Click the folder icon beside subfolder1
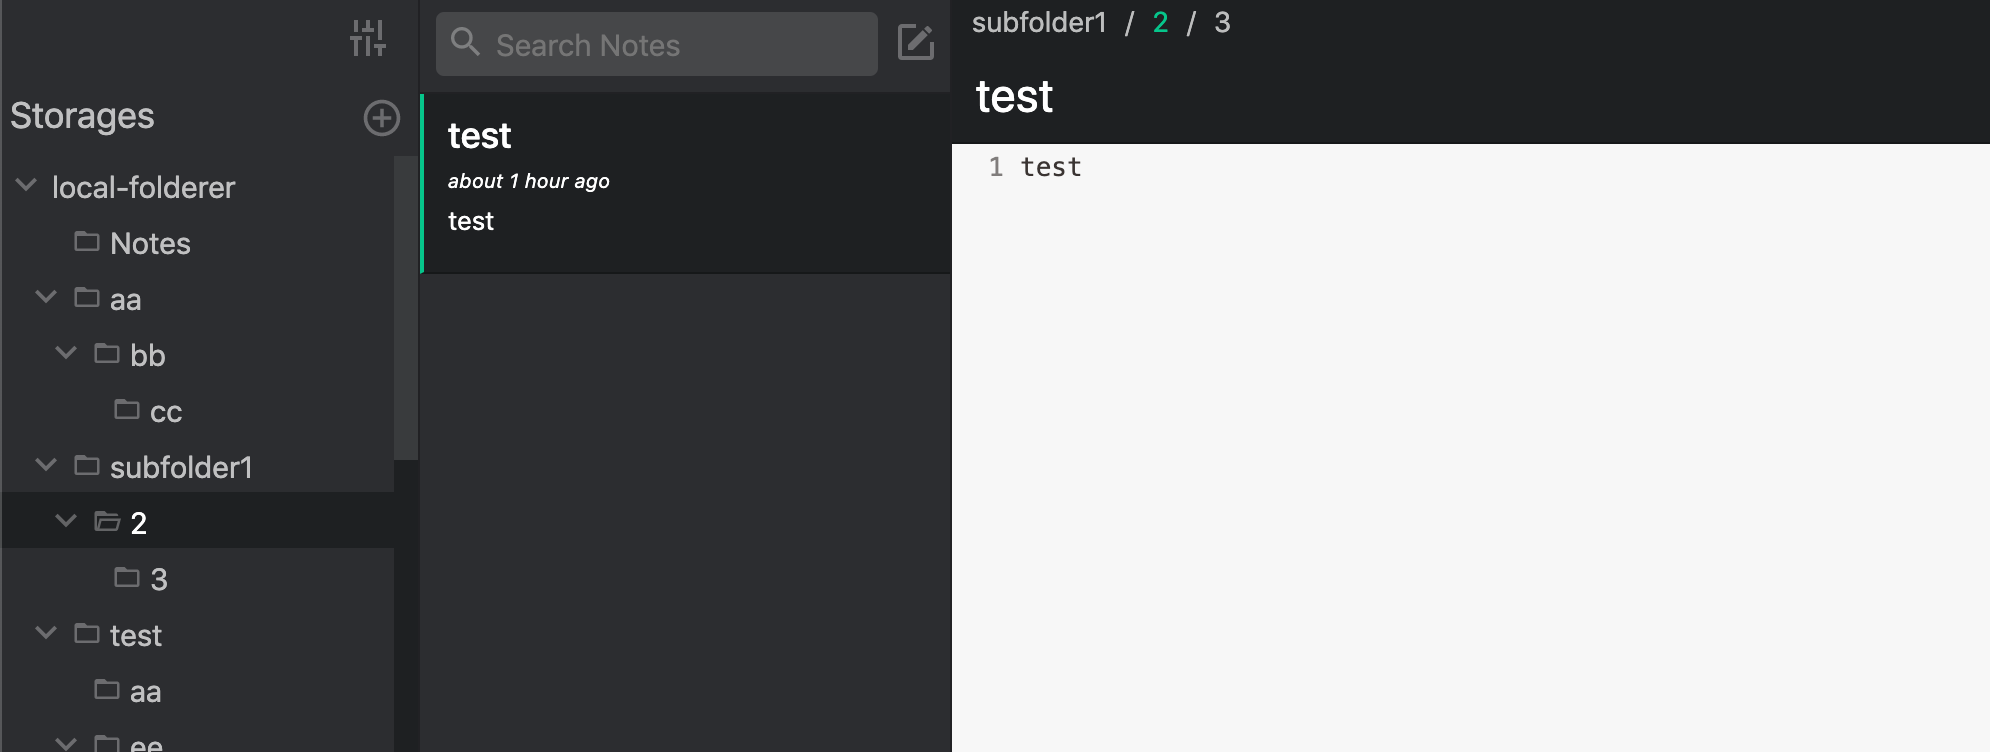The image size is (1990, 752). point(88,465)
